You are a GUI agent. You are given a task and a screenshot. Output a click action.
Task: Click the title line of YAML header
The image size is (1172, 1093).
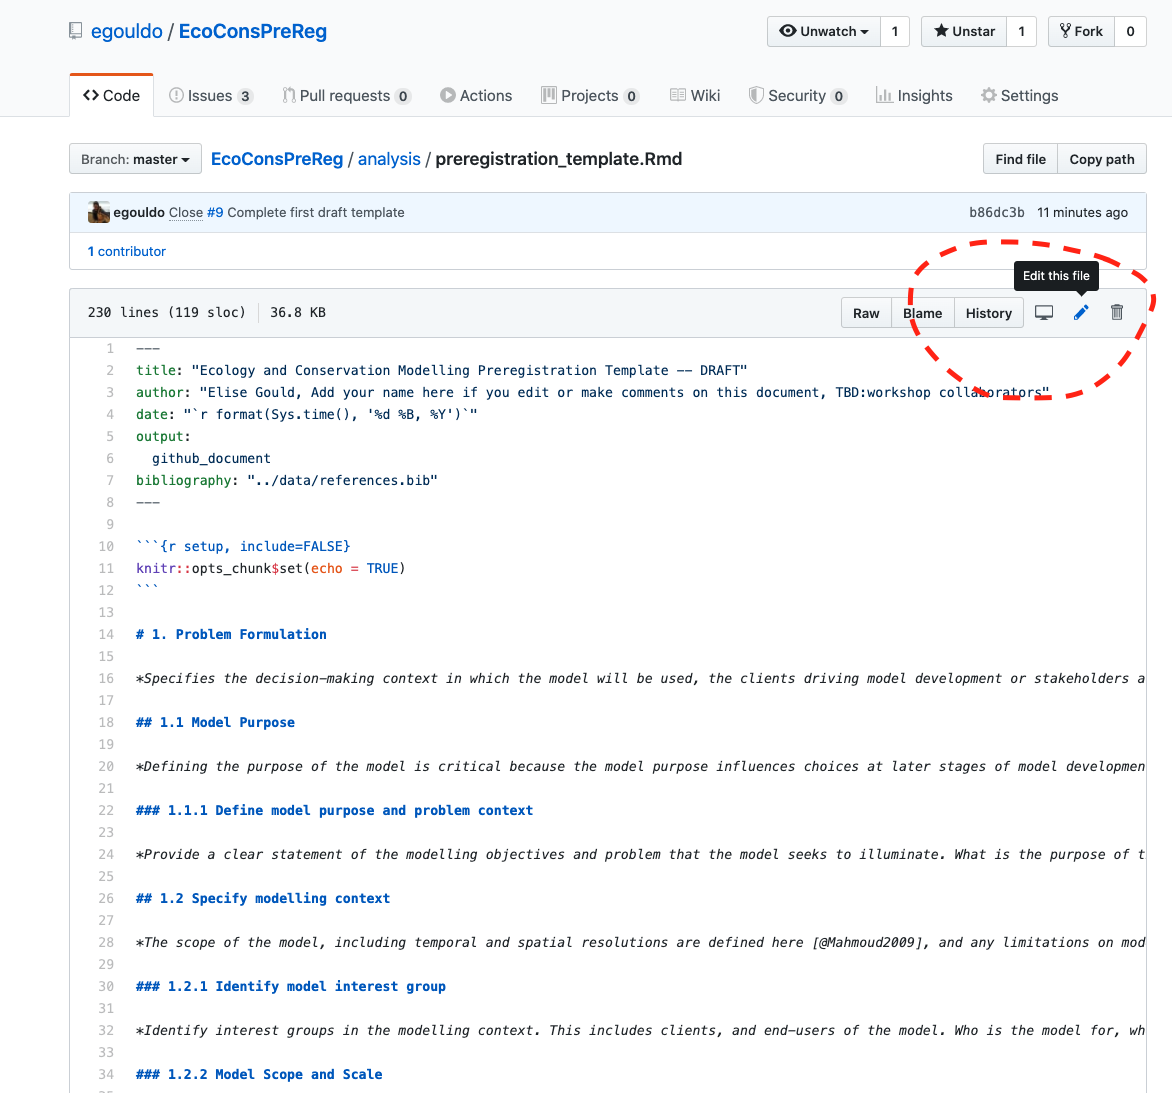442,370
